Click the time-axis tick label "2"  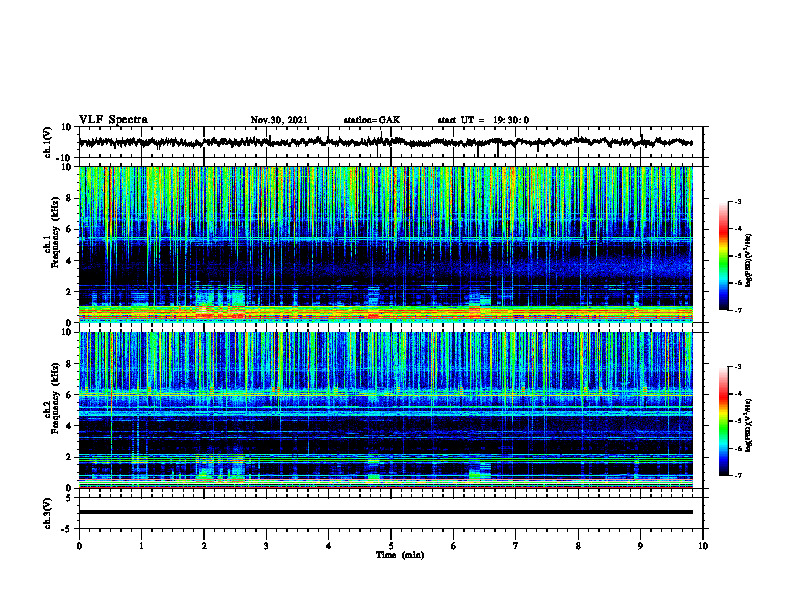[x=204, y=546]
